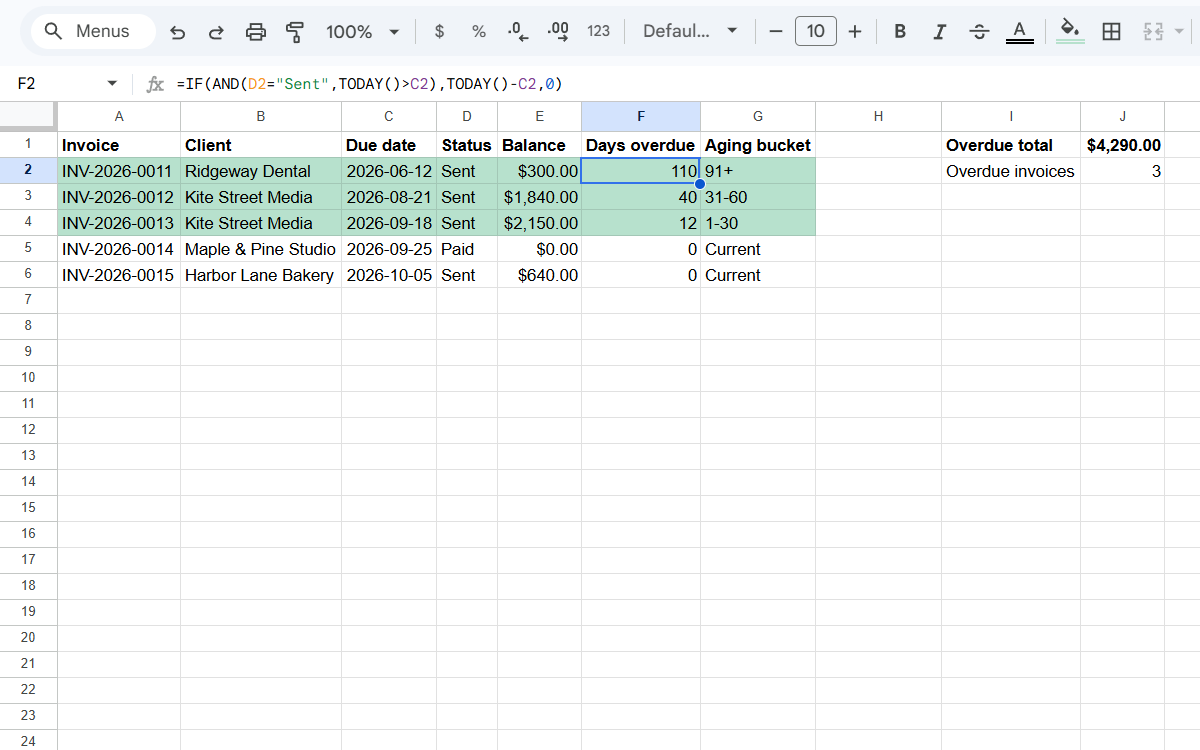This screenshot has width=1200, height=750.
Task: Click the 91+ aging bucket cell
Action: 758,171
